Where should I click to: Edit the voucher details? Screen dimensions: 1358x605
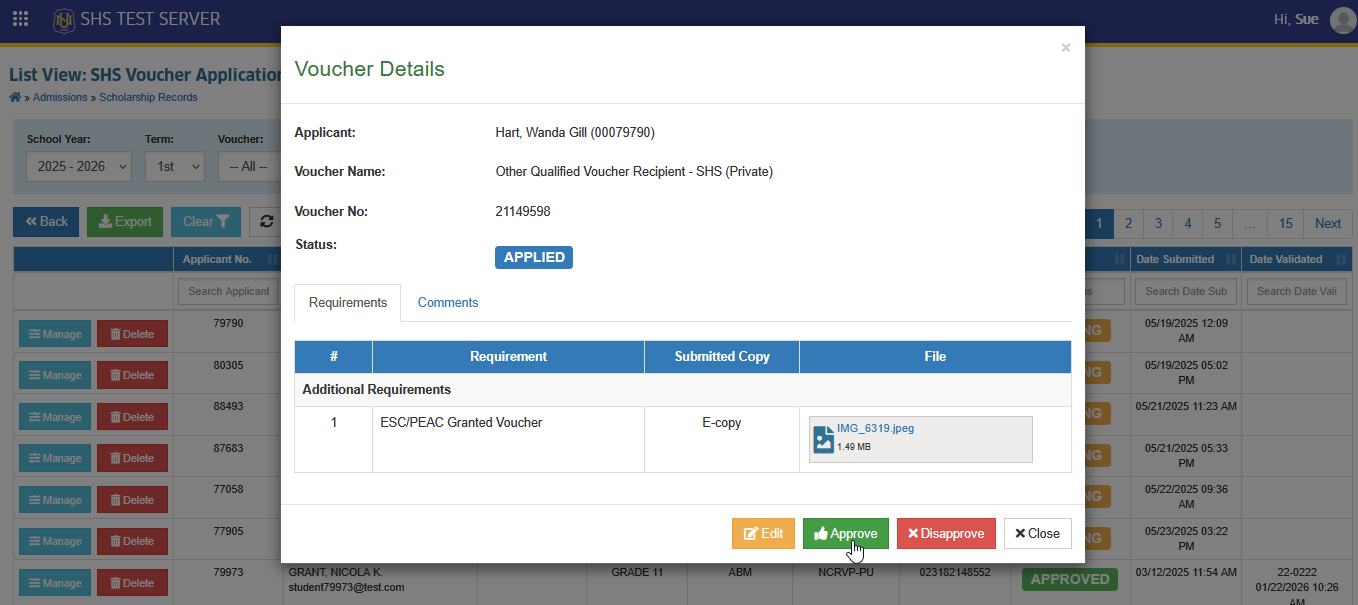click(763, 534)
